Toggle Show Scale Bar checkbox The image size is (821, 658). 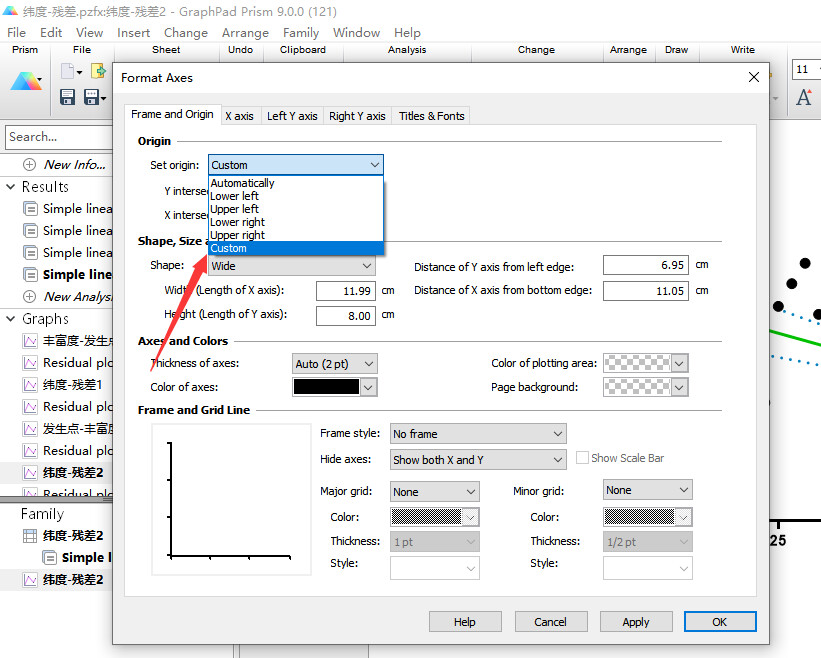[582, 458]
